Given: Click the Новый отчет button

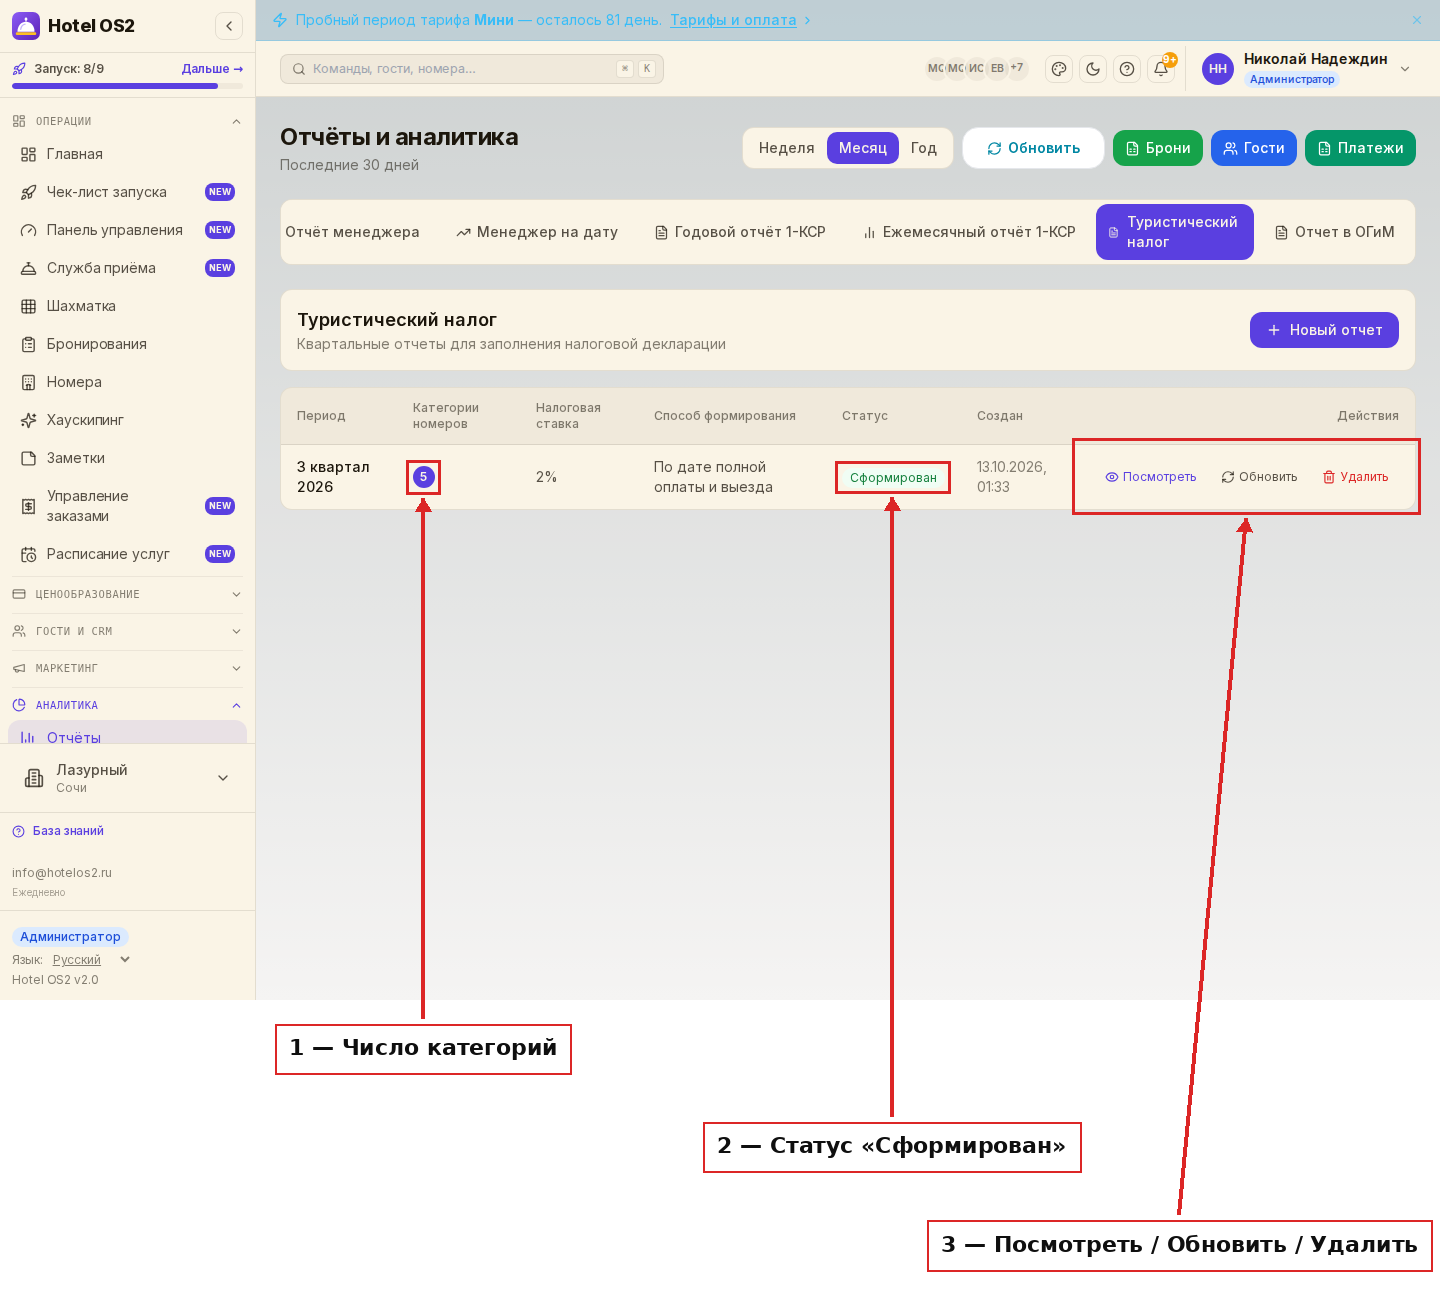Looking at the screenshot, I should (1324, 330).
